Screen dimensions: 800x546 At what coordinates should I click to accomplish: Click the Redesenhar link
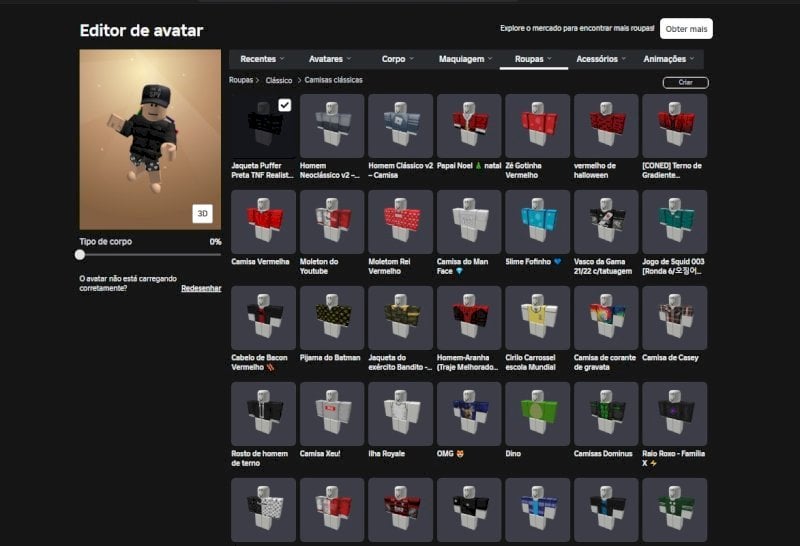(201, 288)
